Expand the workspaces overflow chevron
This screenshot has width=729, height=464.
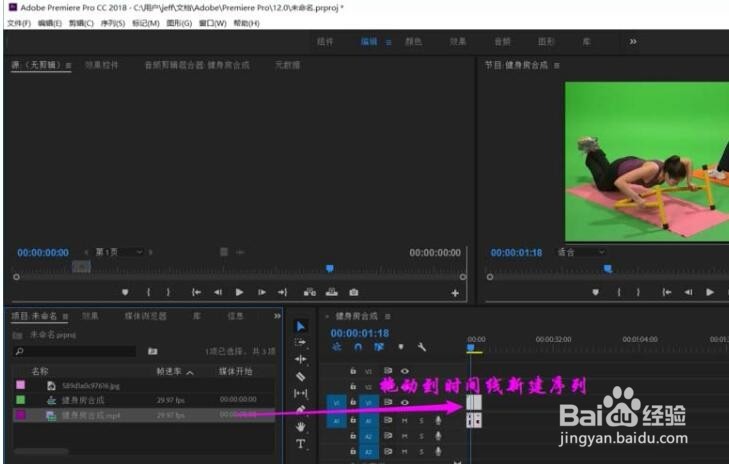click(633, 42)
